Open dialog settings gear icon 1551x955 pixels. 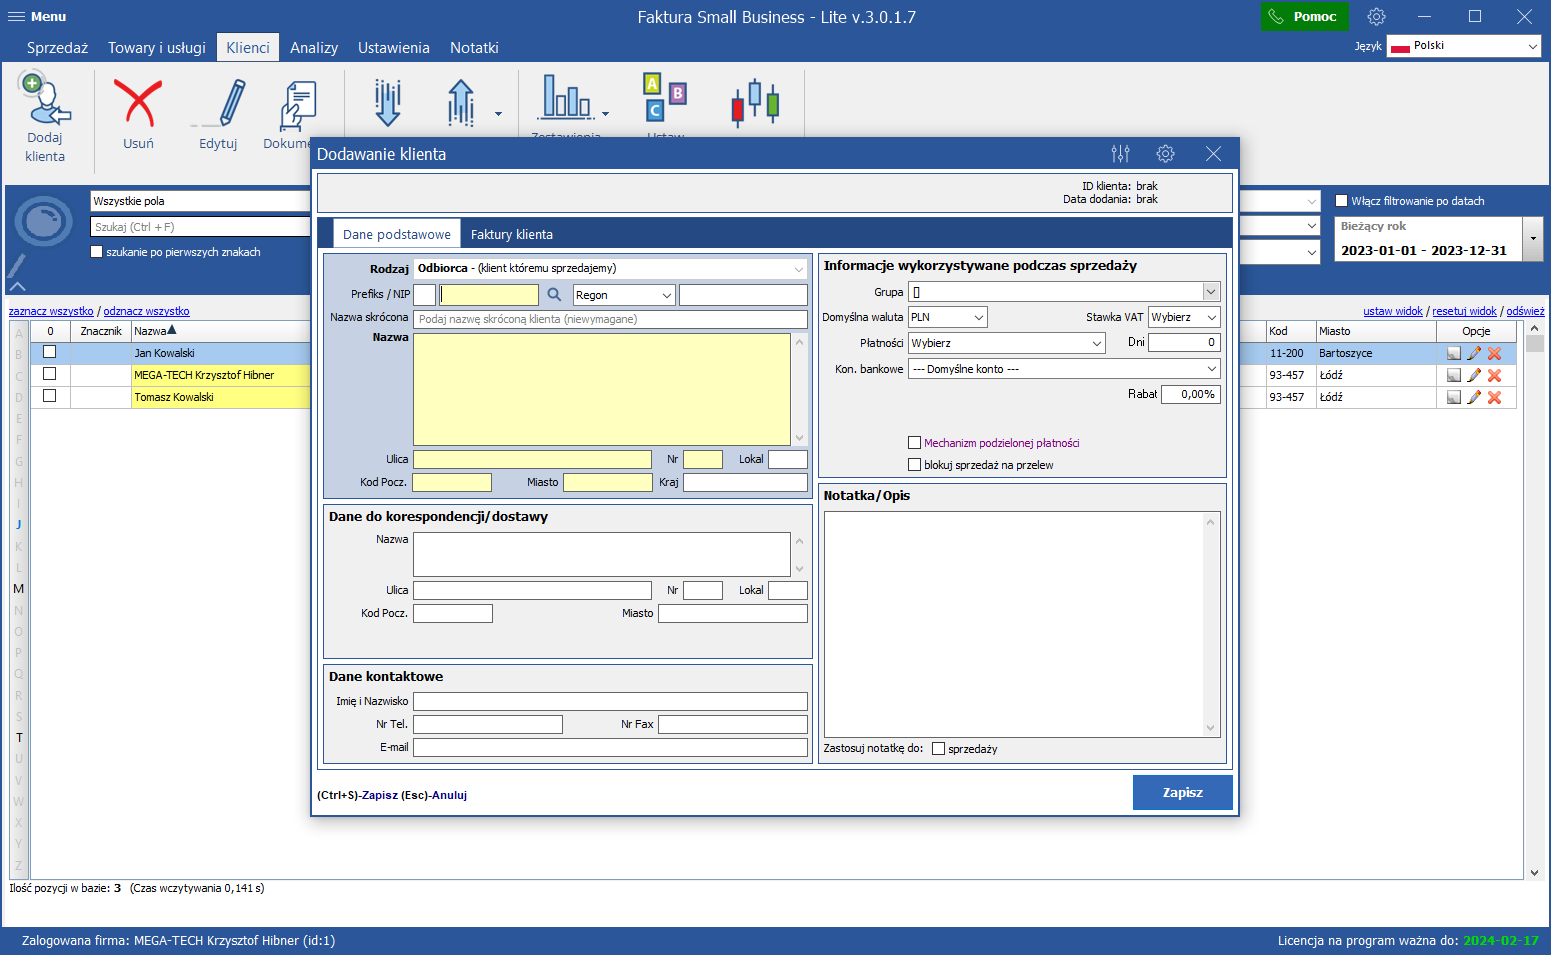point(1165,154)
